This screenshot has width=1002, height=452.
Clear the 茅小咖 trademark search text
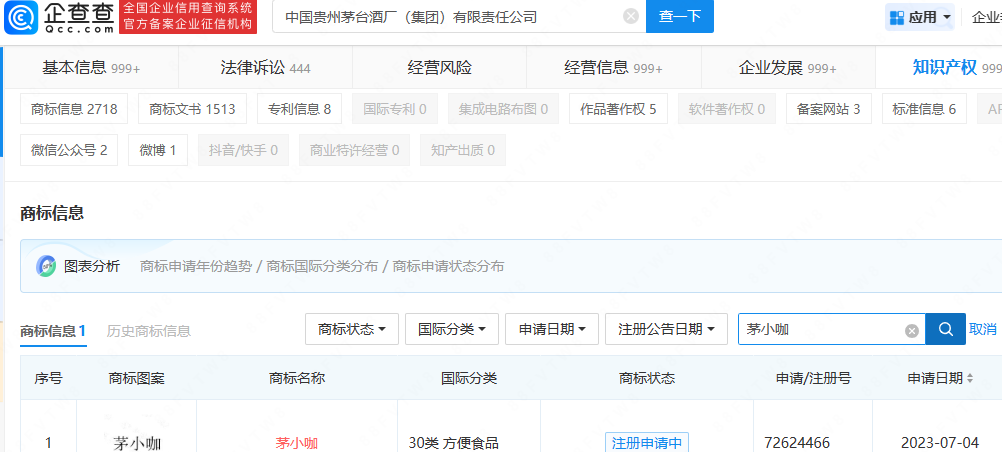[912, 331]
